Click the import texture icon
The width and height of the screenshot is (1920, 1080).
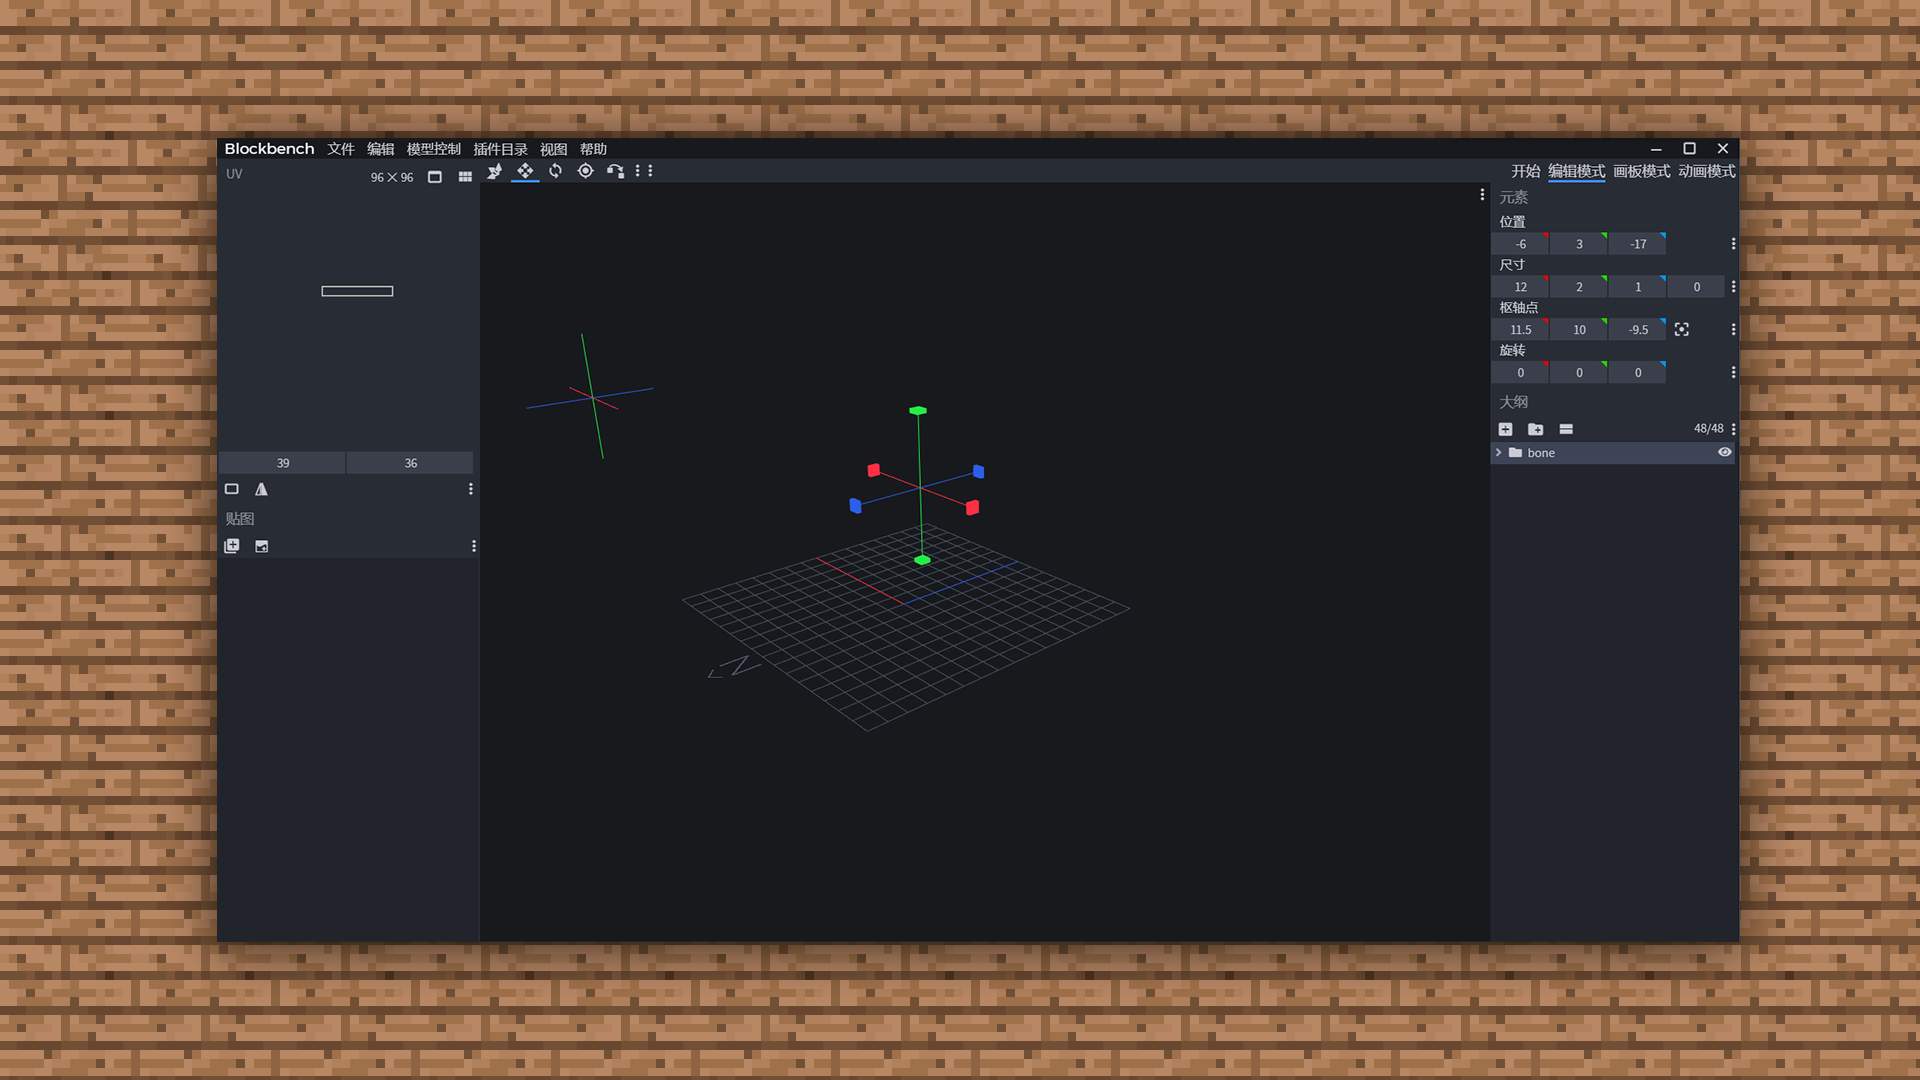click(x=232, y=546)
